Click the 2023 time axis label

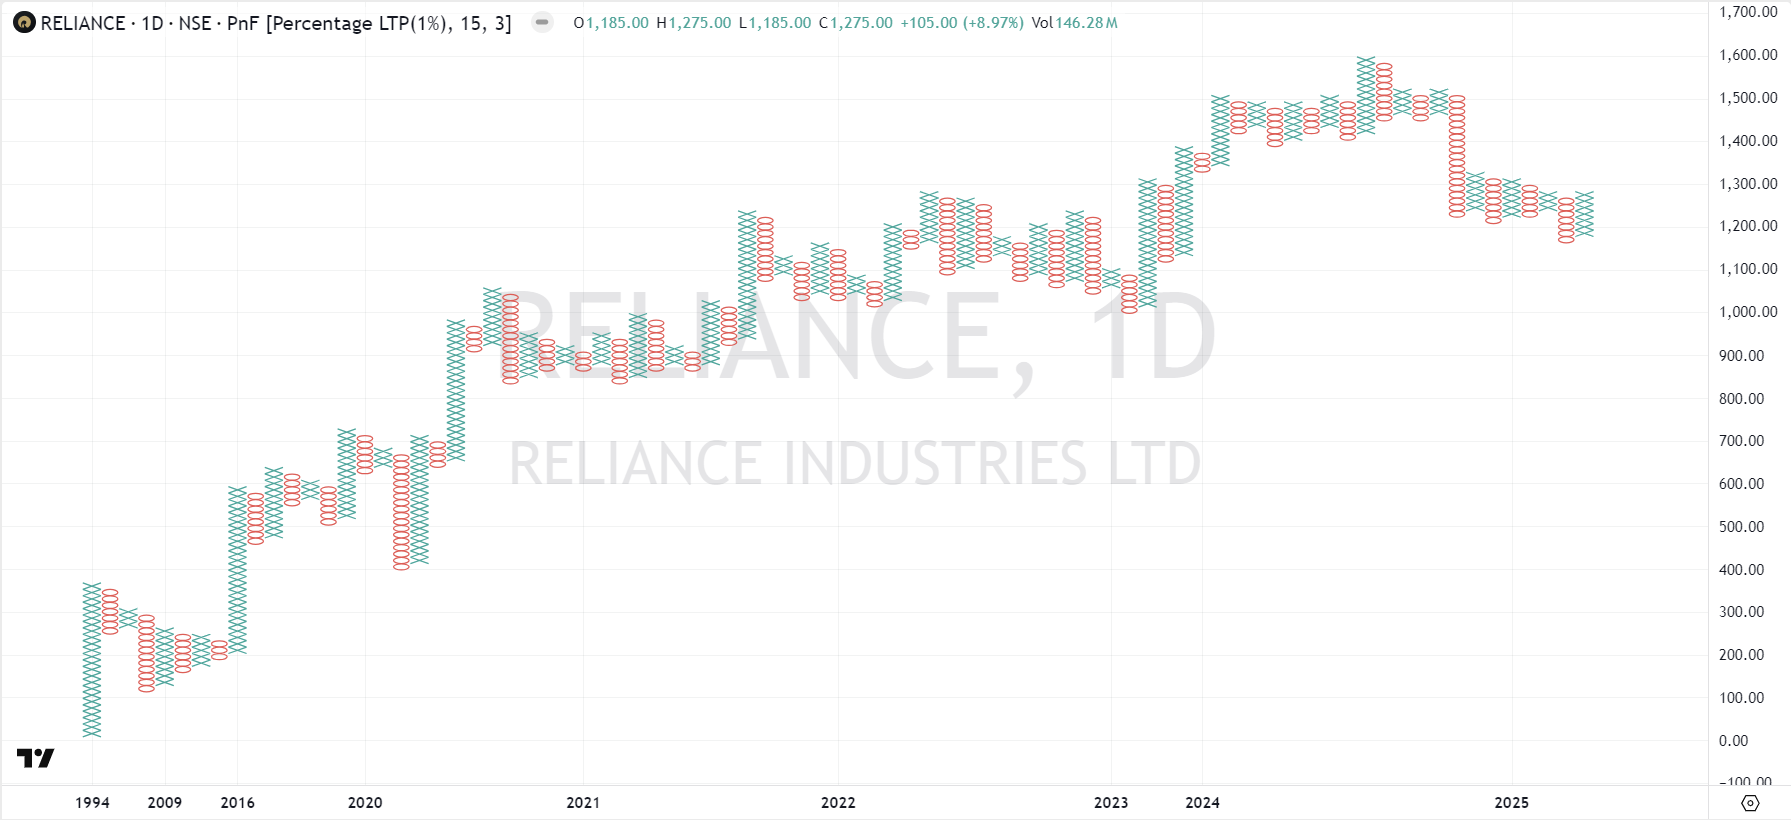(1111, 802)
